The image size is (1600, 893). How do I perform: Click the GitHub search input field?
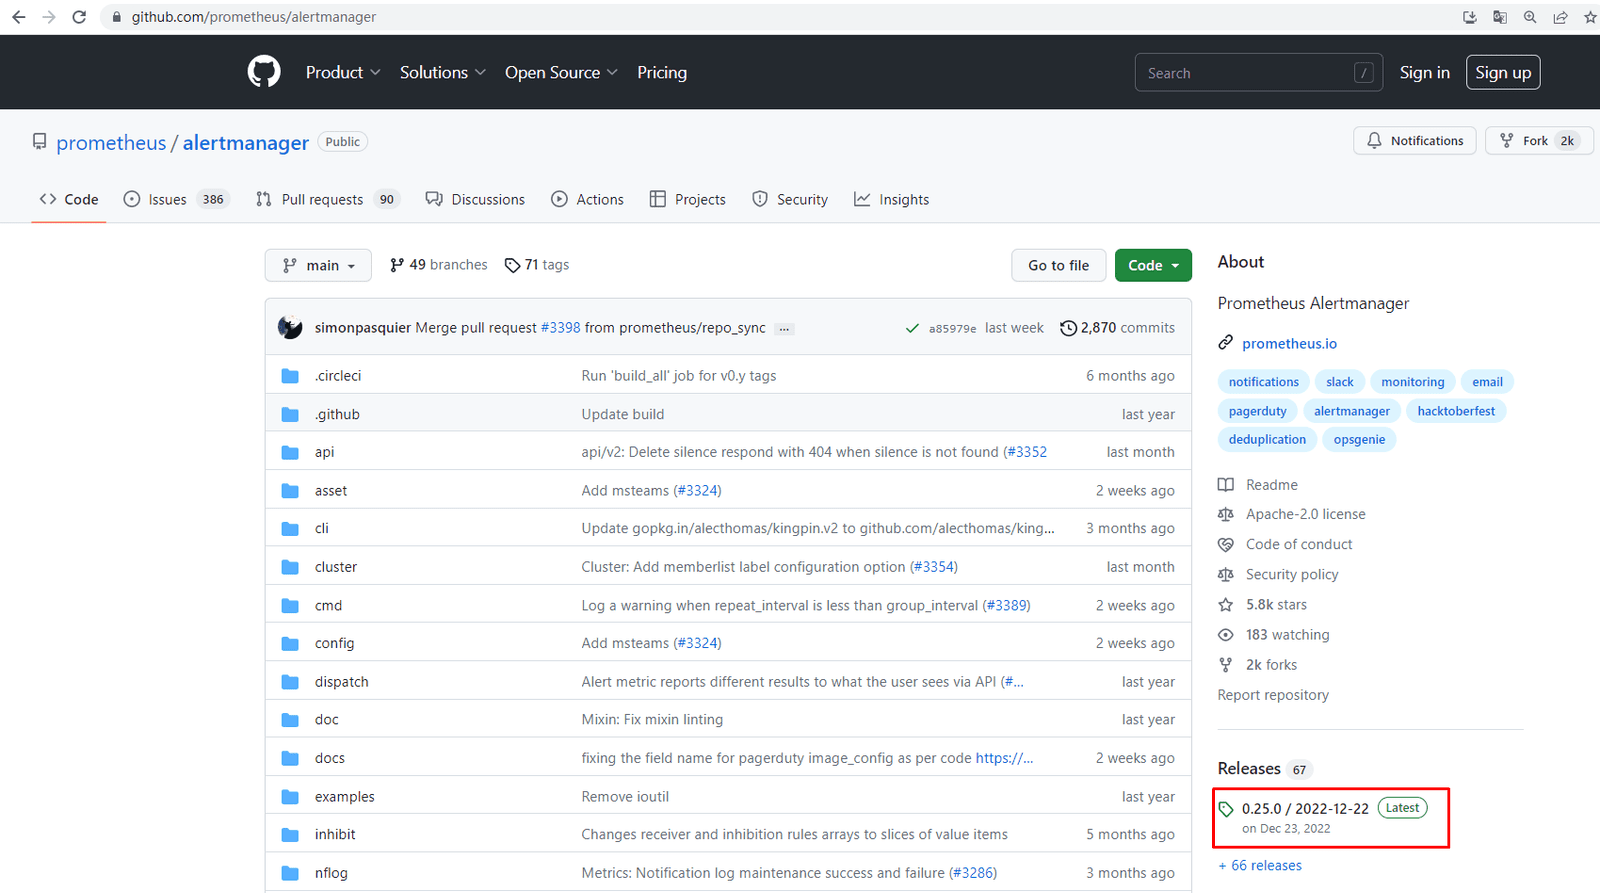1259,72
